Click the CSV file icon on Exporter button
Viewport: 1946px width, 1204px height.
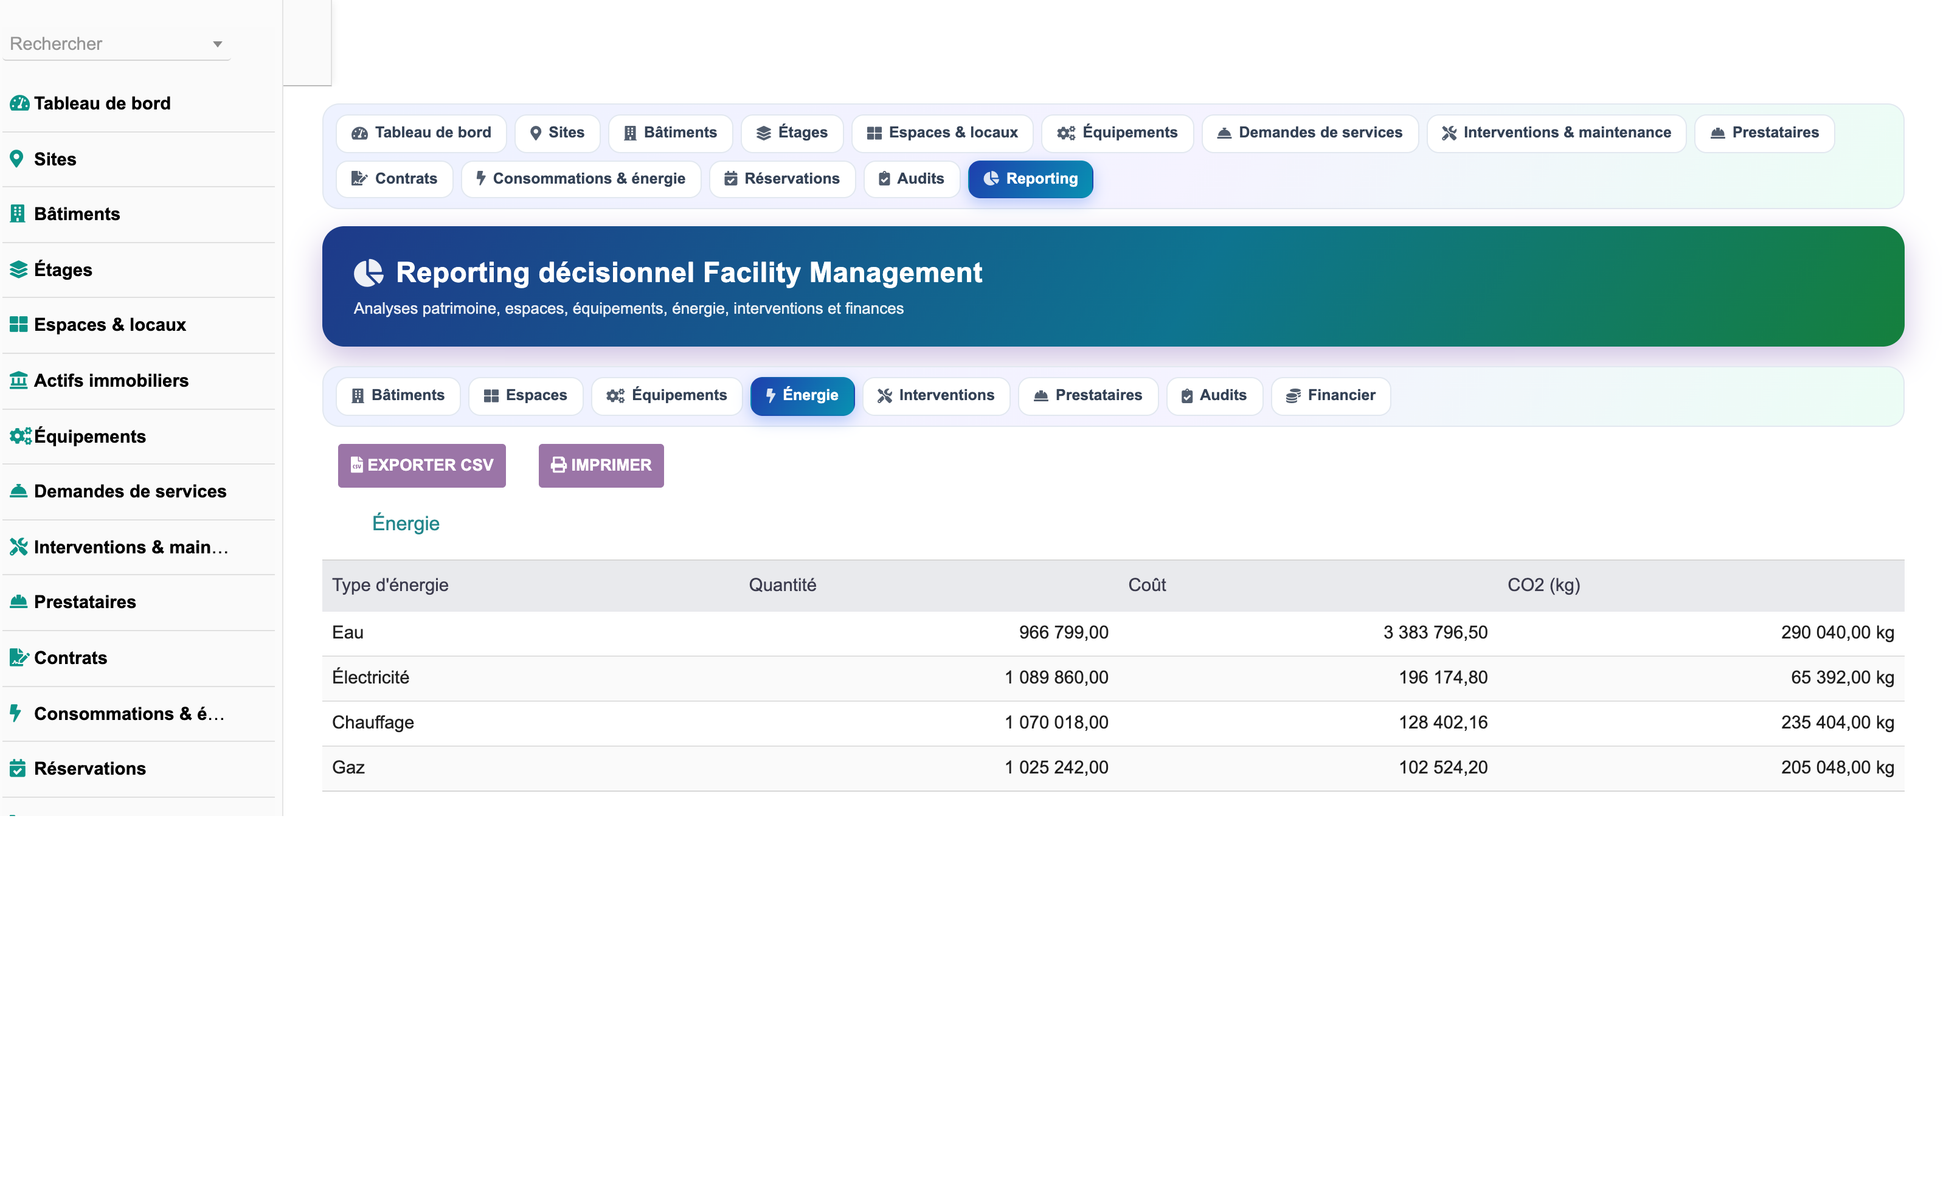tap(356, 465)
